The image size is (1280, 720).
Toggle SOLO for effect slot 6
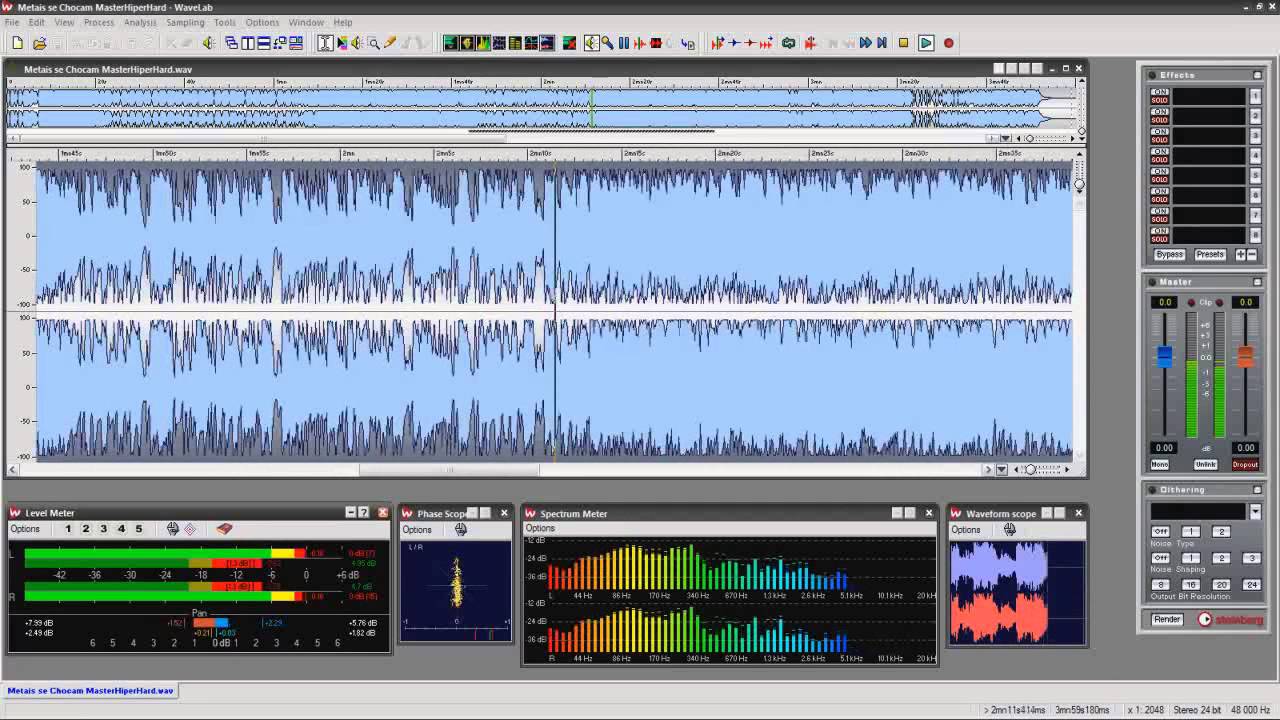pos(1160,200)
